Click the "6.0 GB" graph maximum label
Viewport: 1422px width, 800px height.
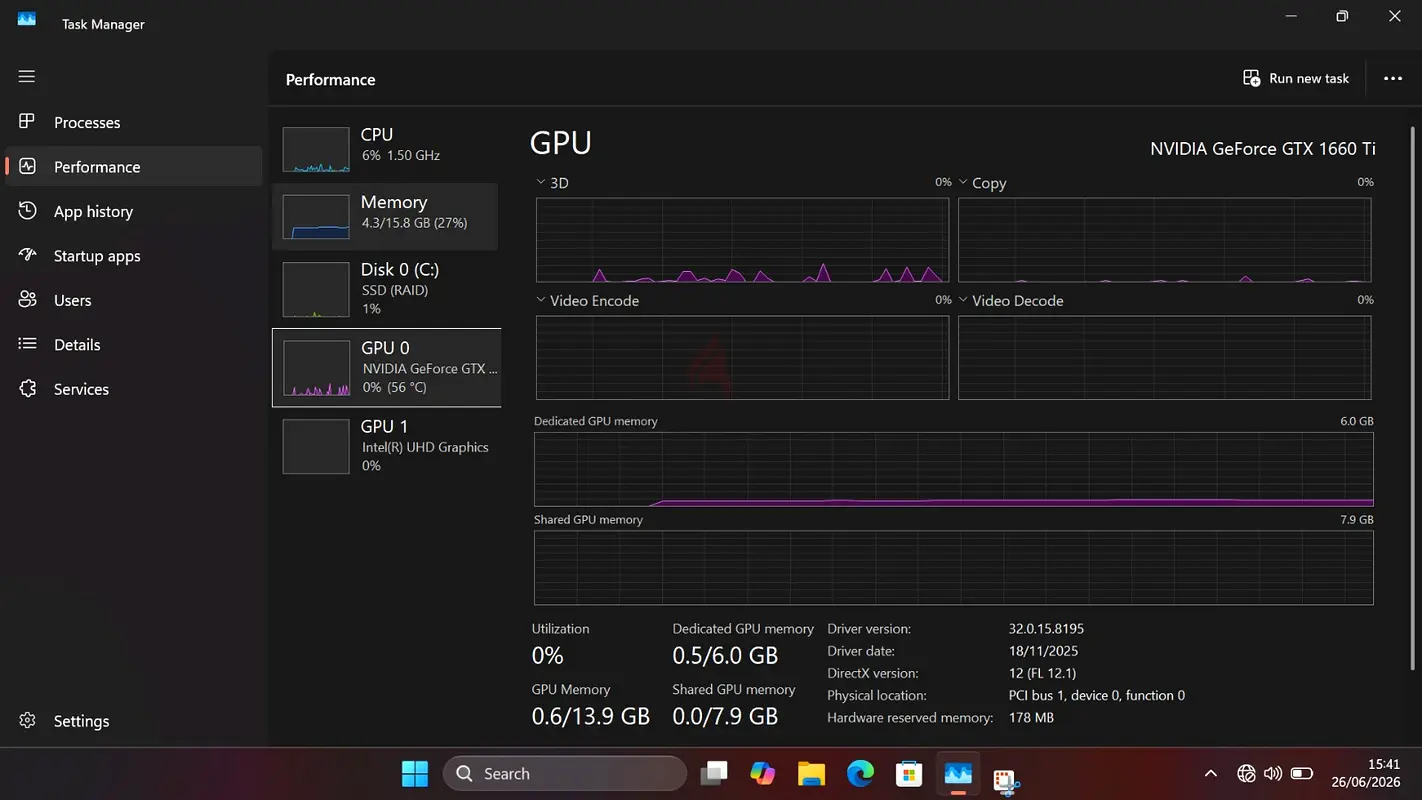[1357, 421]
